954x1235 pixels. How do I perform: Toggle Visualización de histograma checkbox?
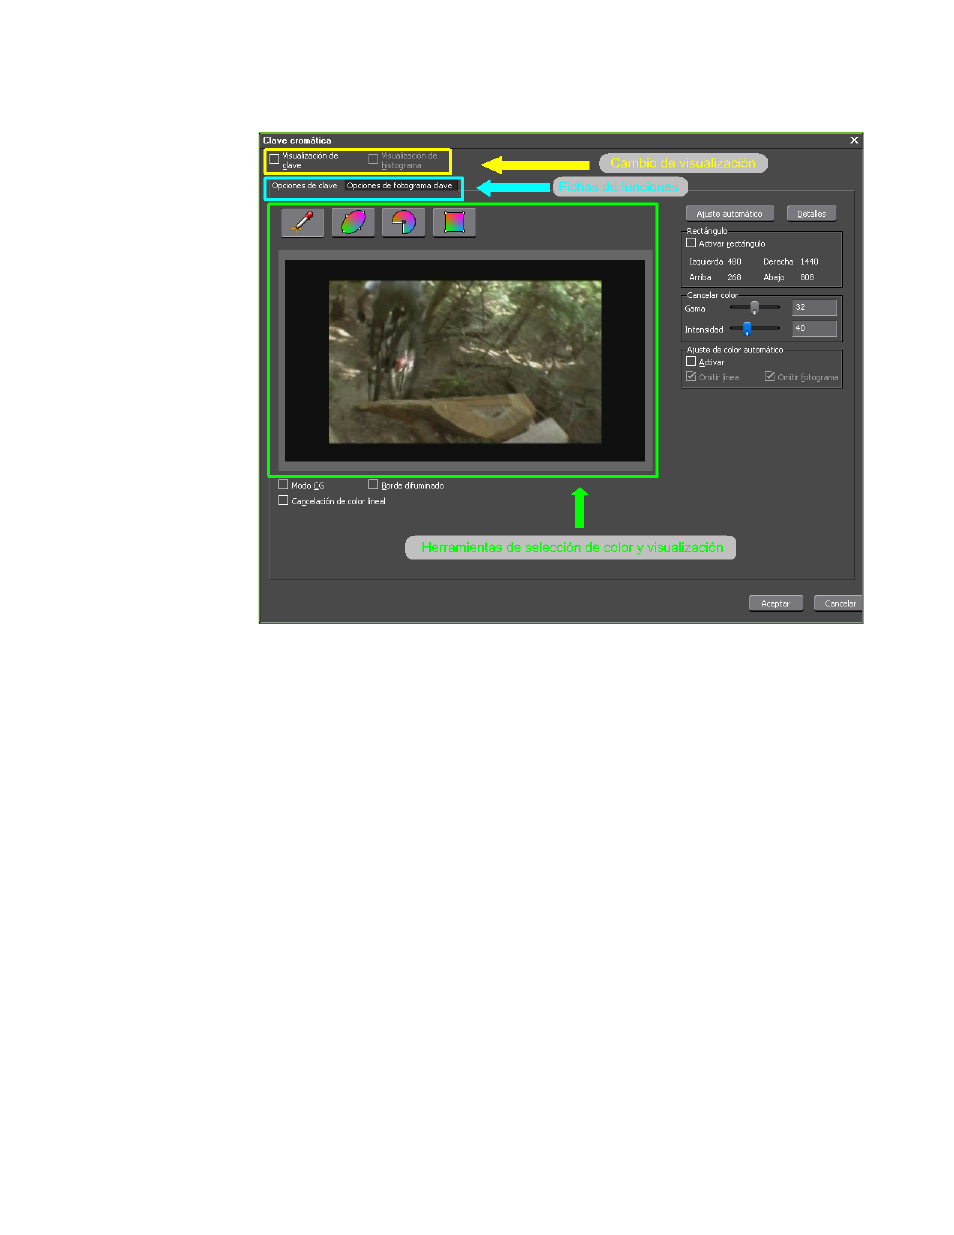[x=373, y=159]
